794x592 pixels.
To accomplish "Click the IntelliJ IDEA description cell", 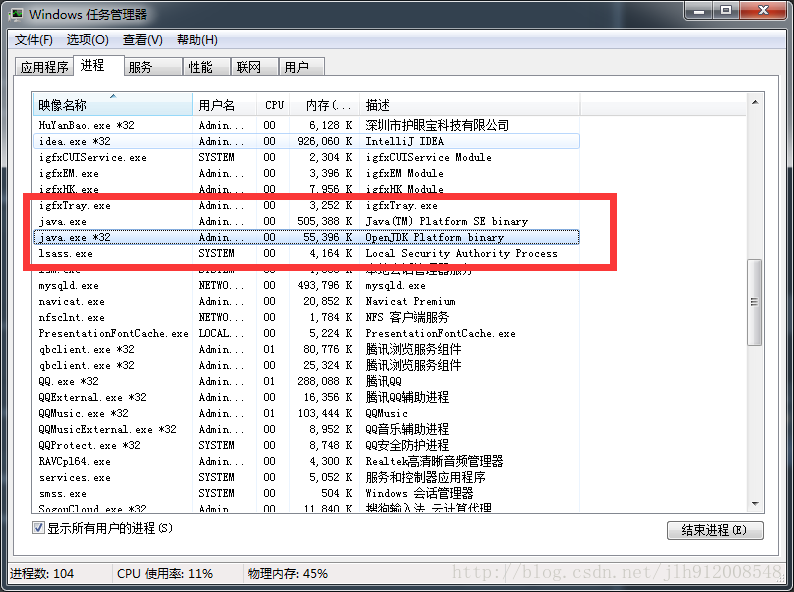I will coord(405,141).
